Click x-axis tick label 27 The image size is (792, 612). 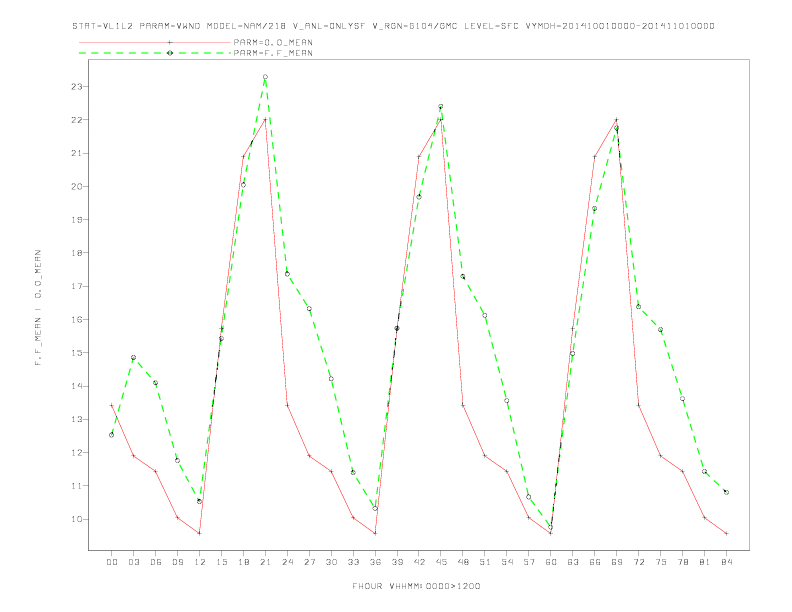(x=309, y=562)
